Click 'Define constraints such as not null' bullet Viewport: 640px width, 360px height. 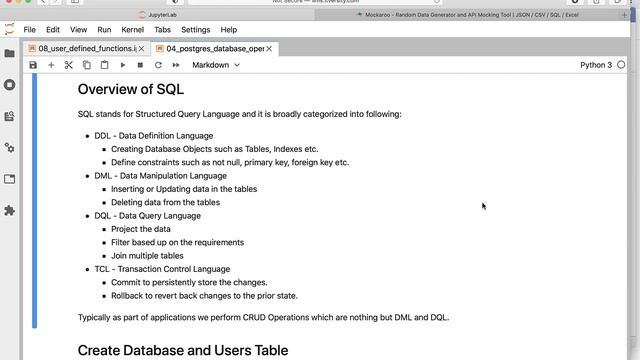pyautogui.click(x=230, y=162)
